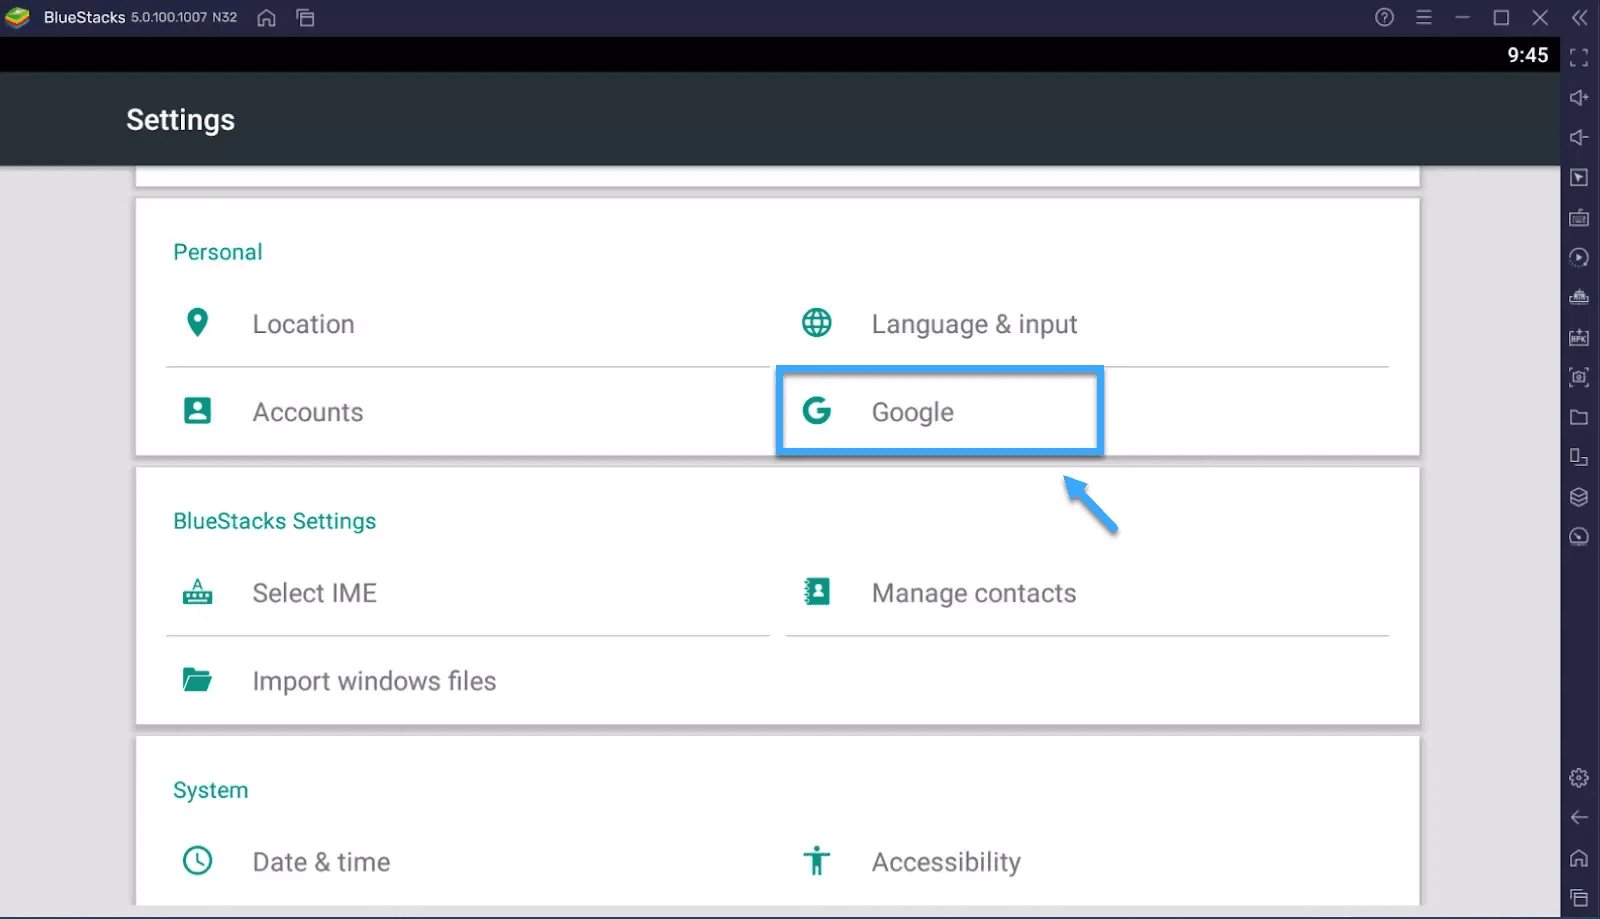Open Language & input settings

click(x=1087, y=324)
